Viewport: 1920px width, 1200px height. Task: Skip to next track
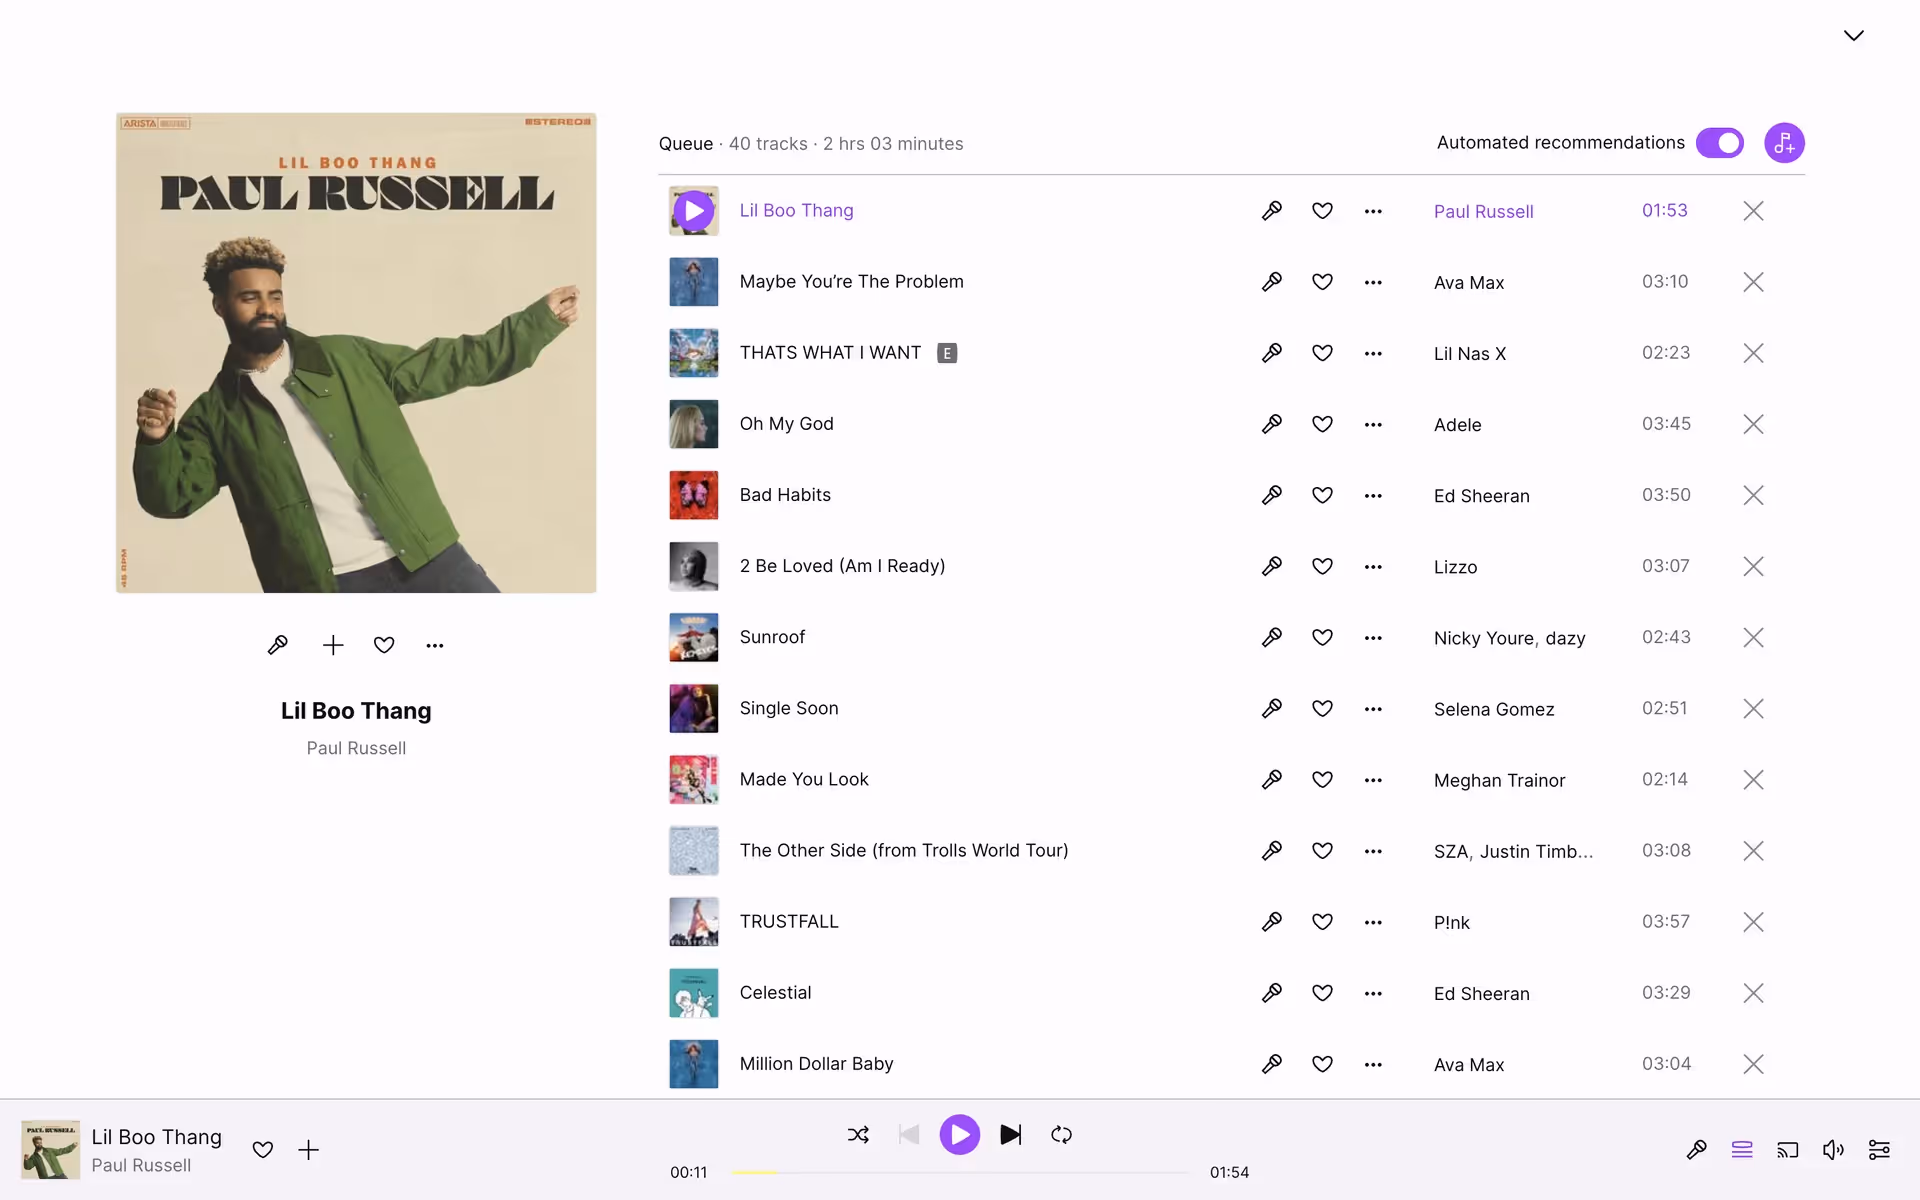pyautogui.click(x=1011, y=1134)
